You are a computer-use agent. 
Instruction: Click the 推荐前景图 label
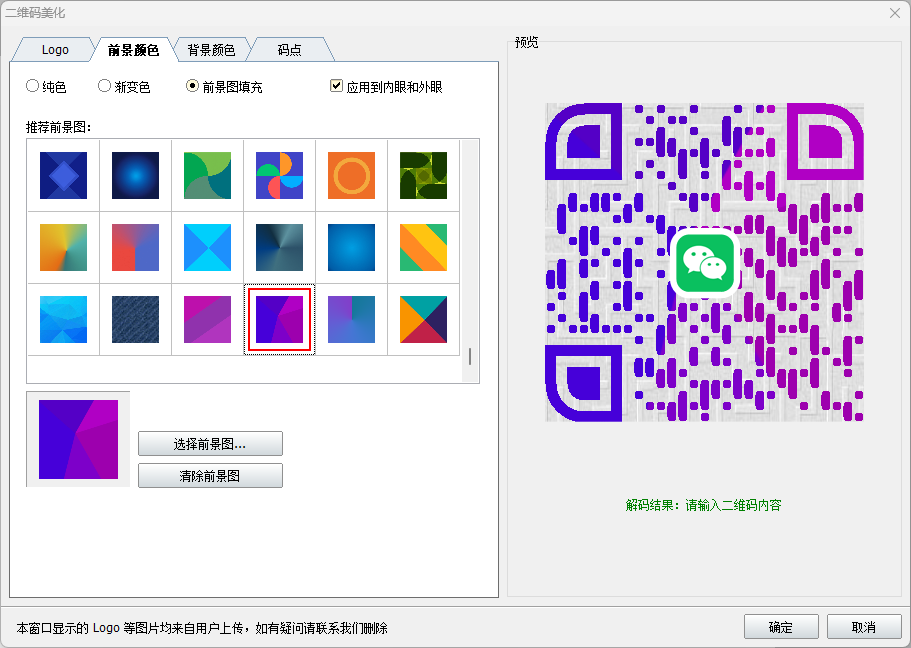click(x=59, y=127)
